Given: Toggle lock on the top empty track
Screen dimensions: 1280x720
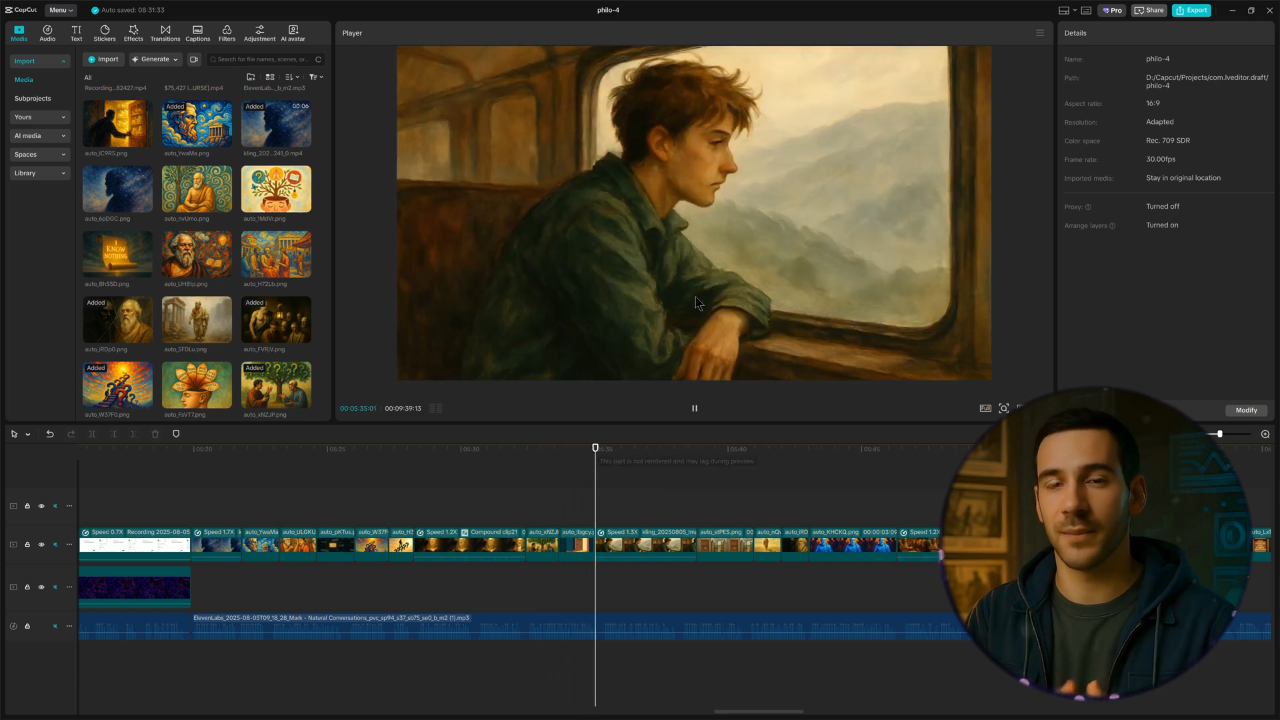Looking at the screenshot, I should 27,506.
